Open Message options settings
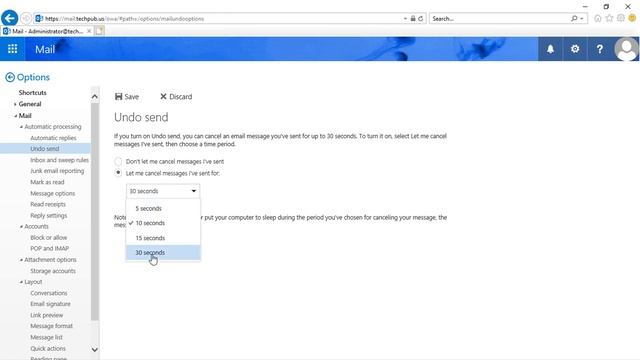This screenshot has width=640, height=360. (x=53, y=193)
